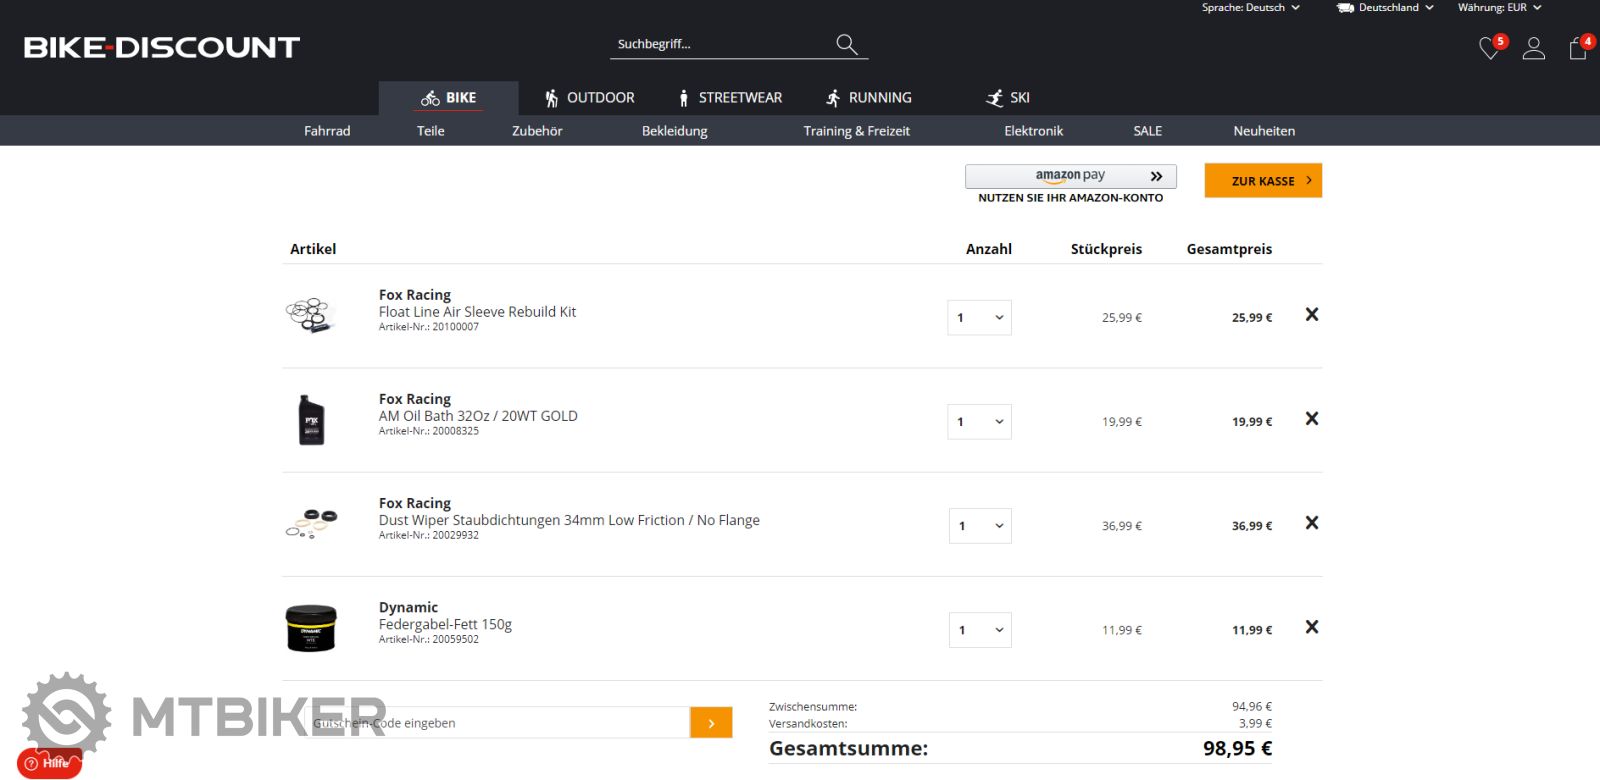The width and height of the screenshot is (1600, 780).
Task: Open the wishlist heart icon
Action: 1489,49
